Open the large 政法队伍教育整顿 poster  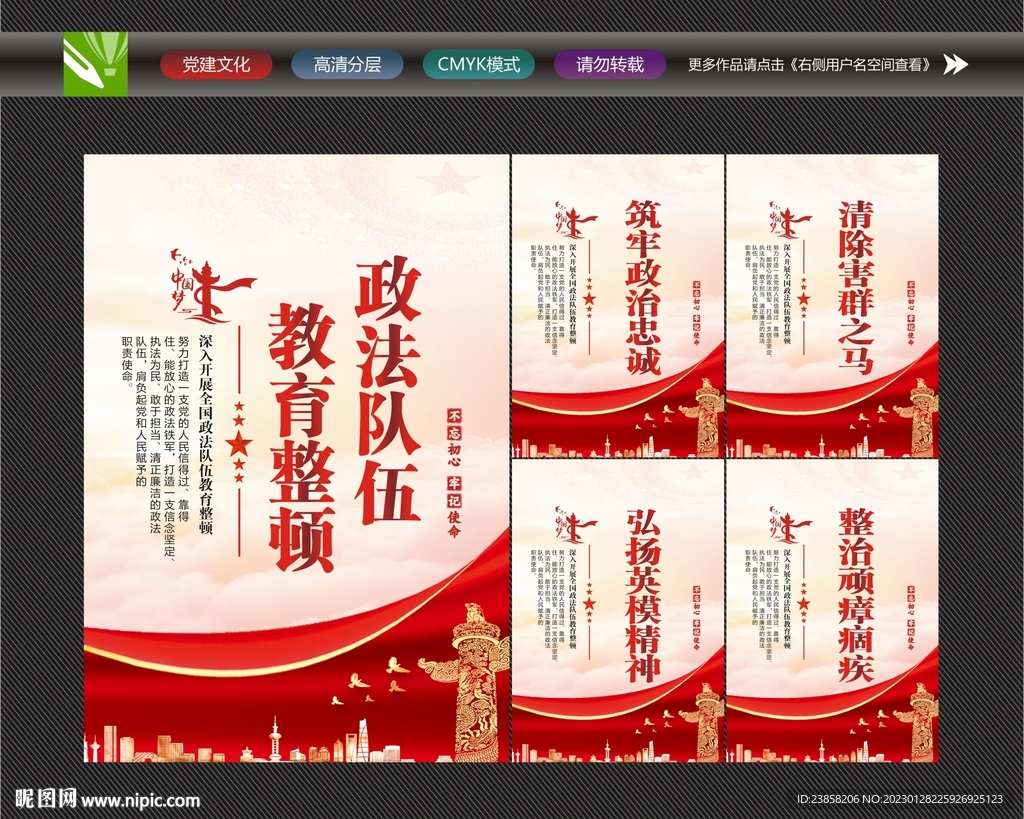tap(296, 458)
